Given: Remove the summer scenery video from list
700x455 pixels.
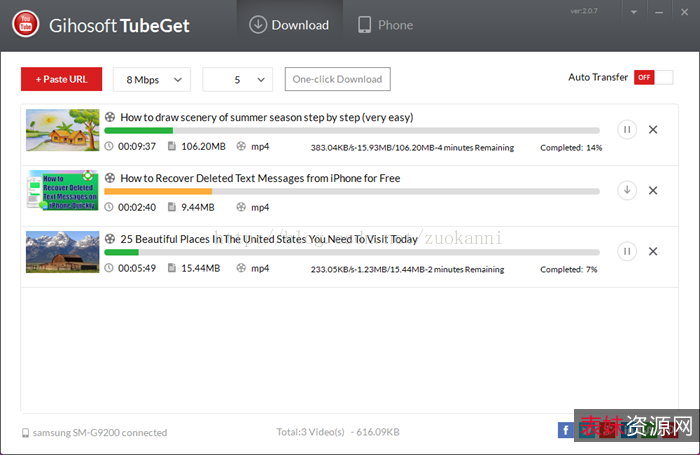Looking at the screenshot, I should click(653, 129).
